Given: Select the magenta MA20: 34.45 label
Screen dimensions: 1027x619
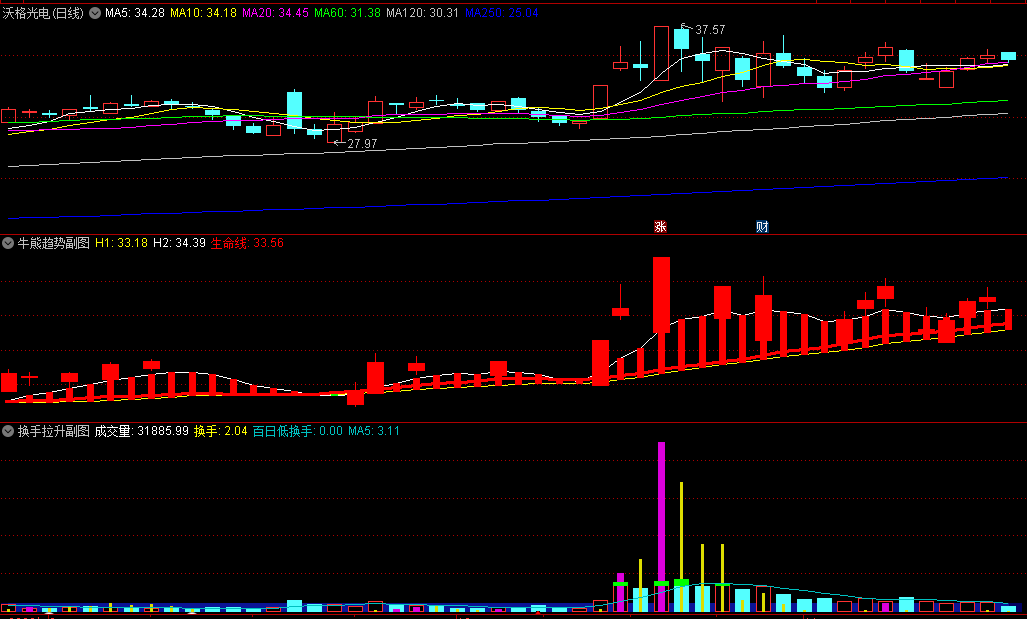Looking at the screenshot, I should (275, 12).
